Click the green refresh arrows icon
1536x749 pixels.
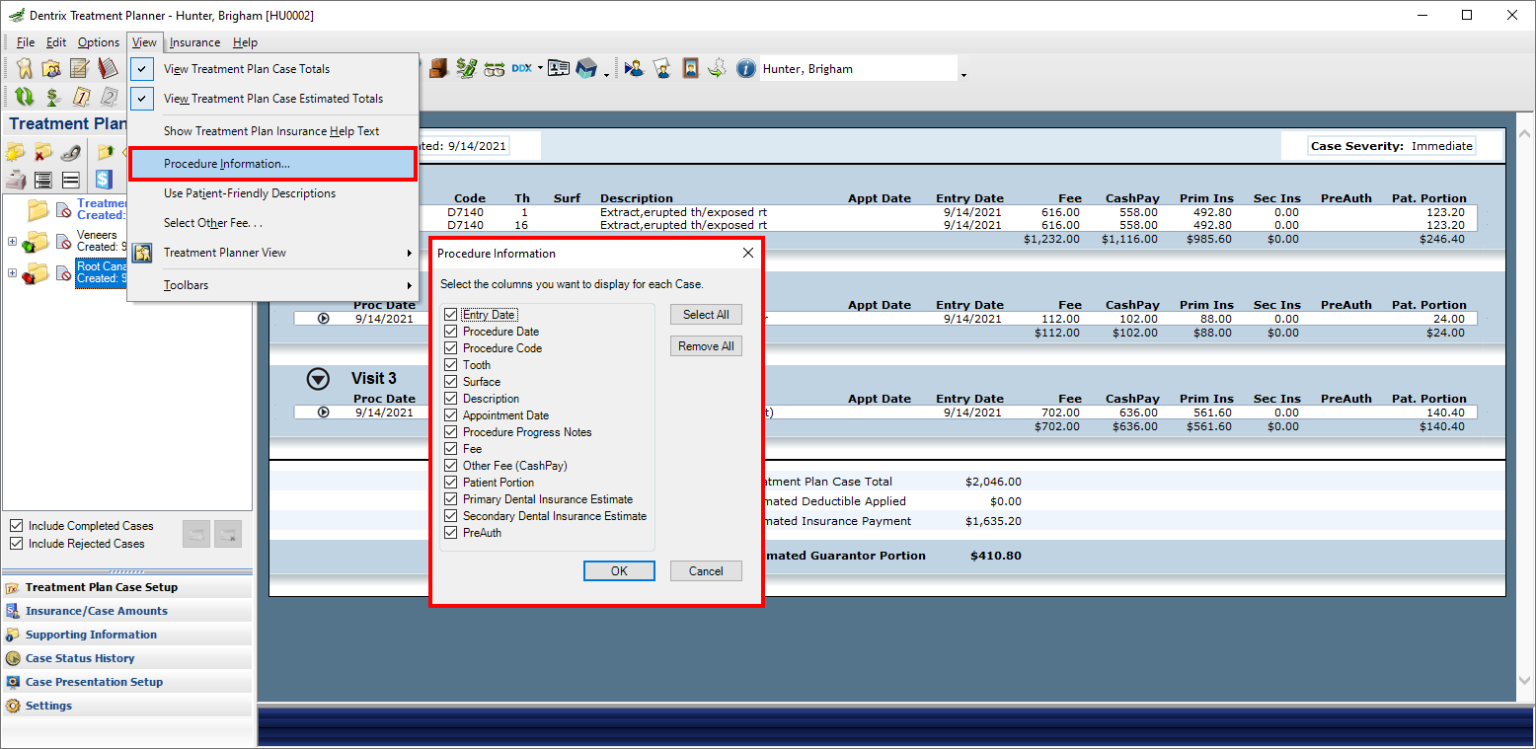click(x=25, y=97)
